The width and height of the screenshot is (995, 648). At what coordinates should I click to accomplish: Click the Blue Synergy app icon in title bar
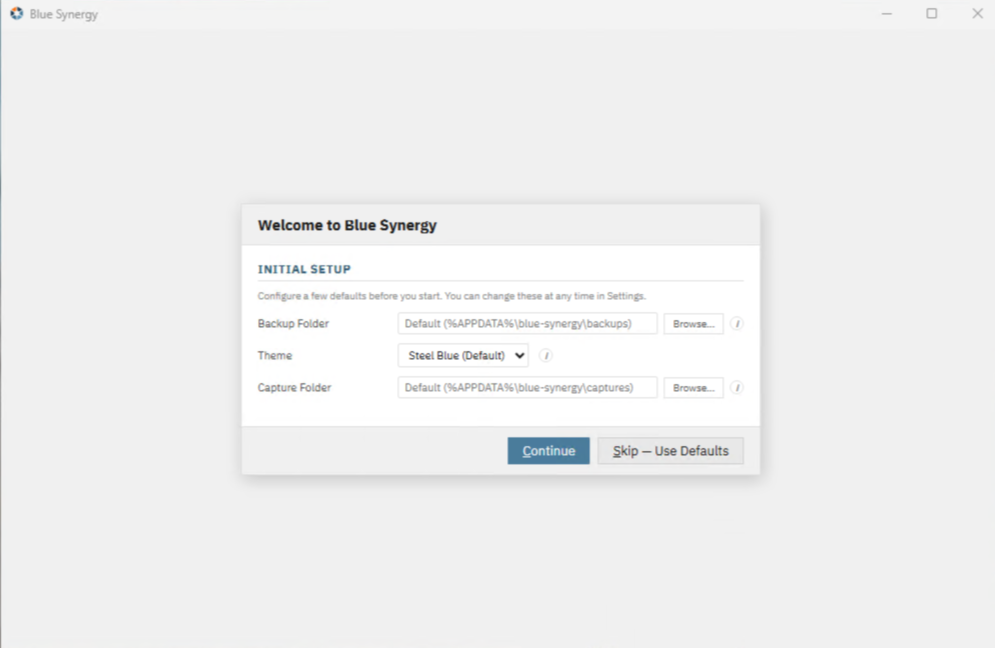pyautogui.click(x=16, y=14)
